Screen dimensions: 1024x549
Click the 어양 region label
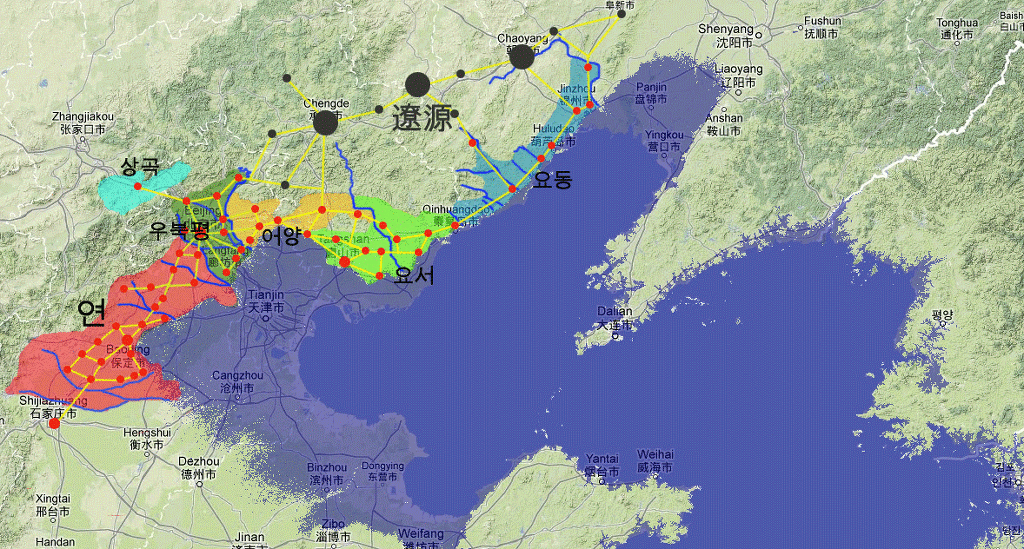(281, 236)
